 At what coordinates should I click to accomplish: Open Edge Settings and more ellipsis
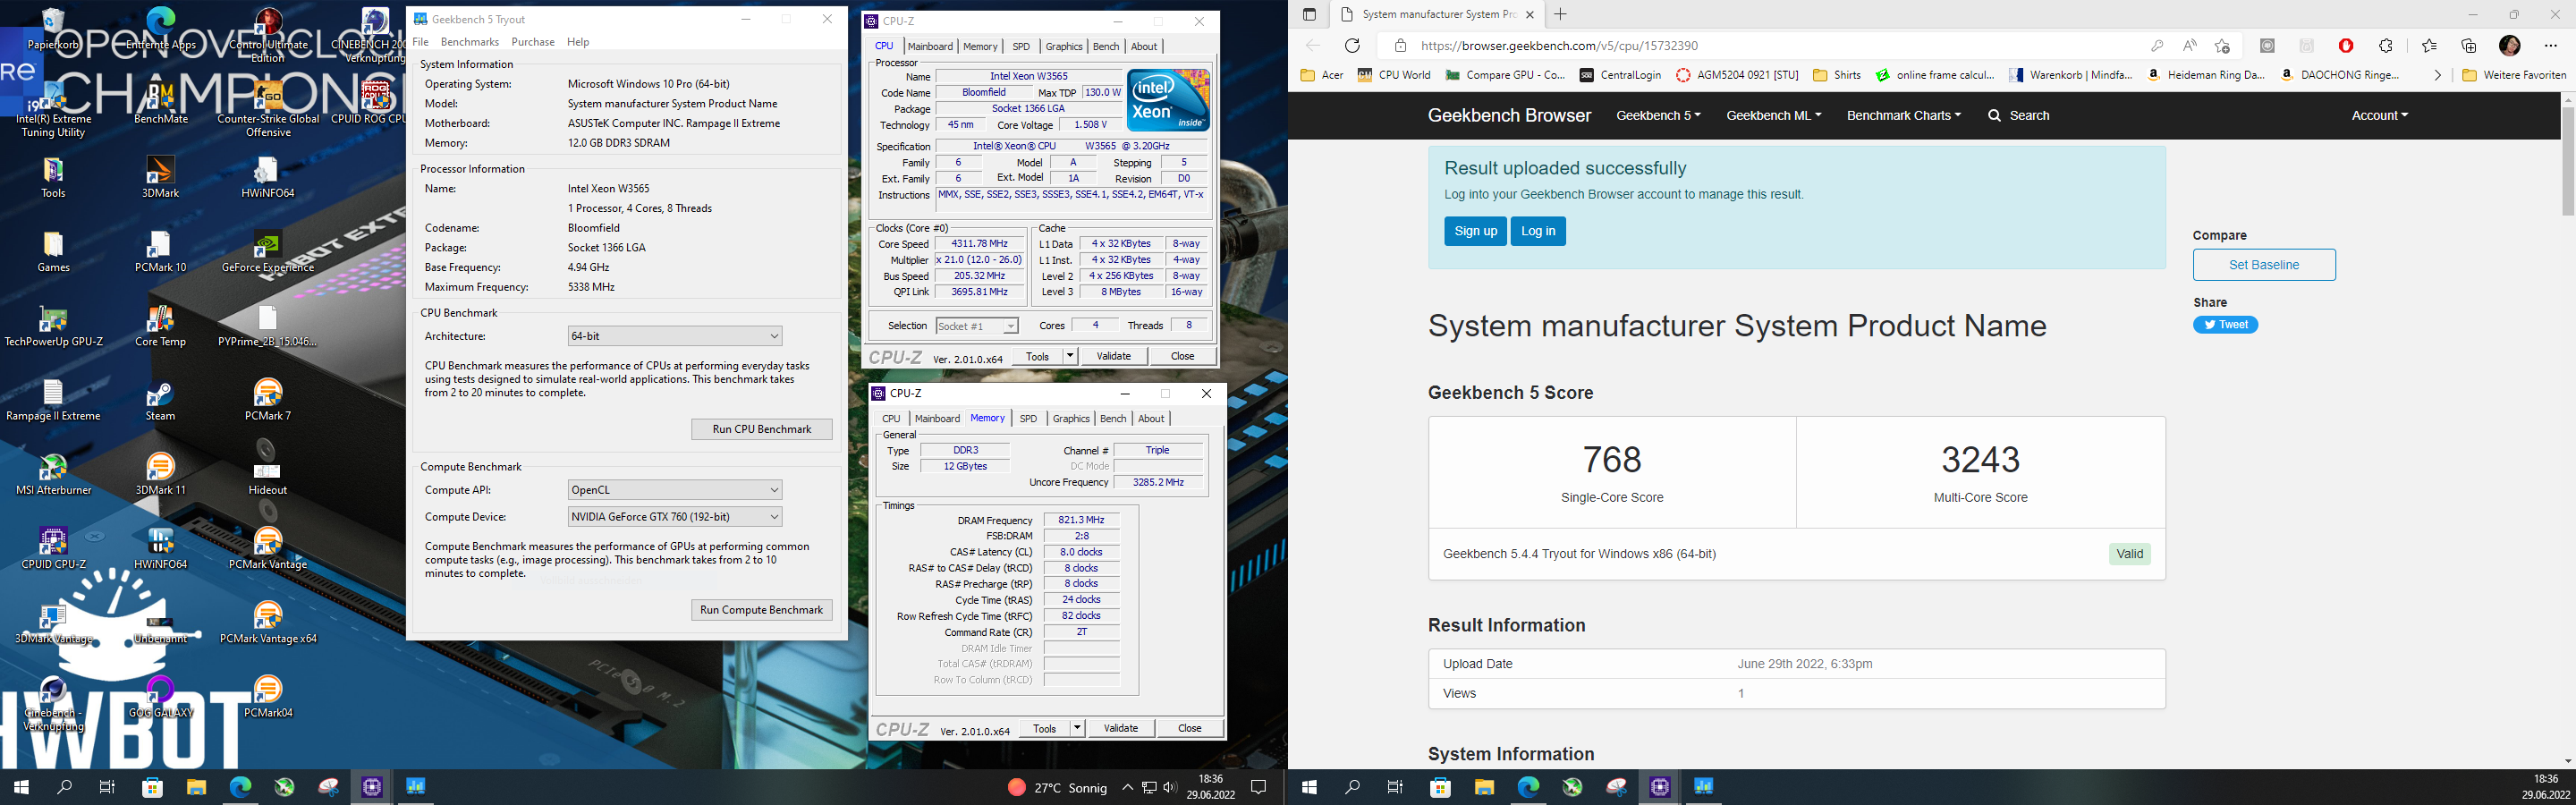2550,46
